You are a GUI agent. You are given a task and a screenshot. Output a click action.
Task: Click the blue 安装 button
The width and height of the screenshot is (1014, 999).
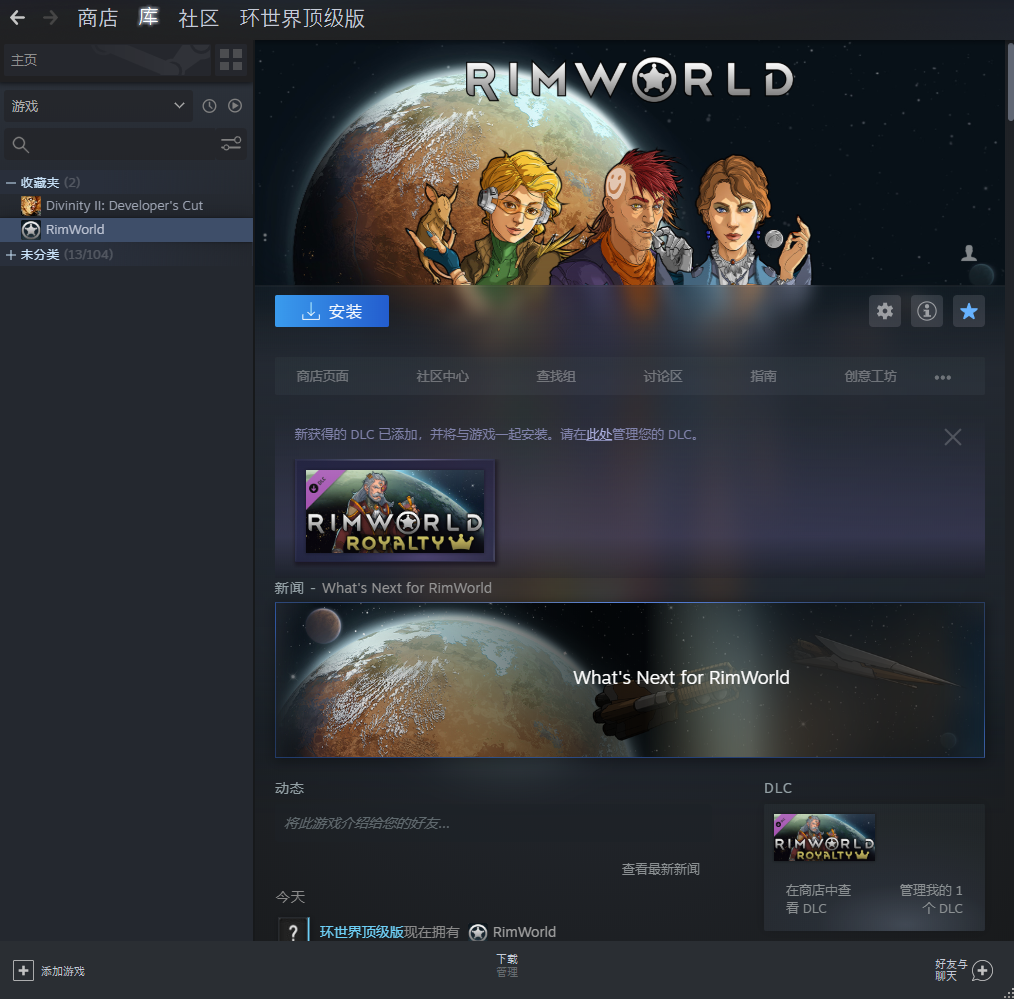tap(332, 311)
